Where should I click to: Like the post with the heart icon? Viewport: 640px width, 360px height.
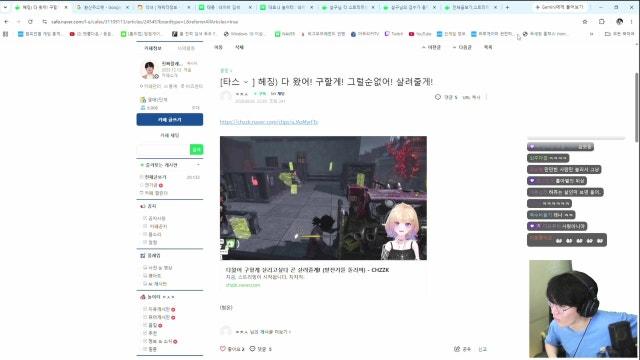click(x=223, y=349)
